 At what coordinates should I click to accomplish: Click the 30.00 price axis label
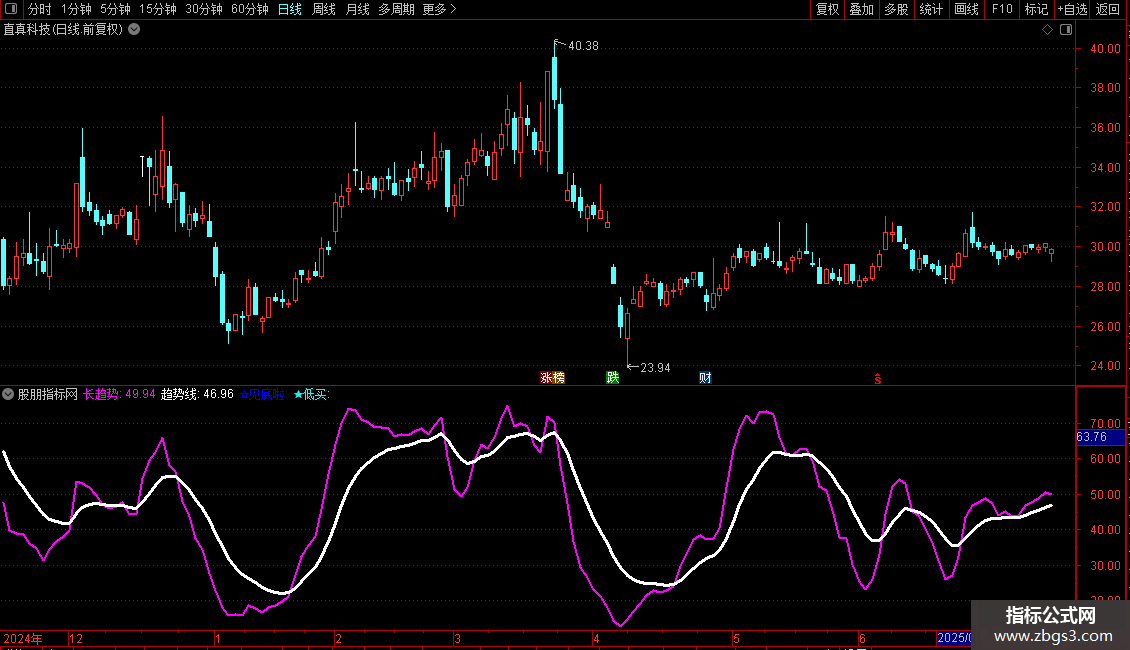[x=1105, y=246]
